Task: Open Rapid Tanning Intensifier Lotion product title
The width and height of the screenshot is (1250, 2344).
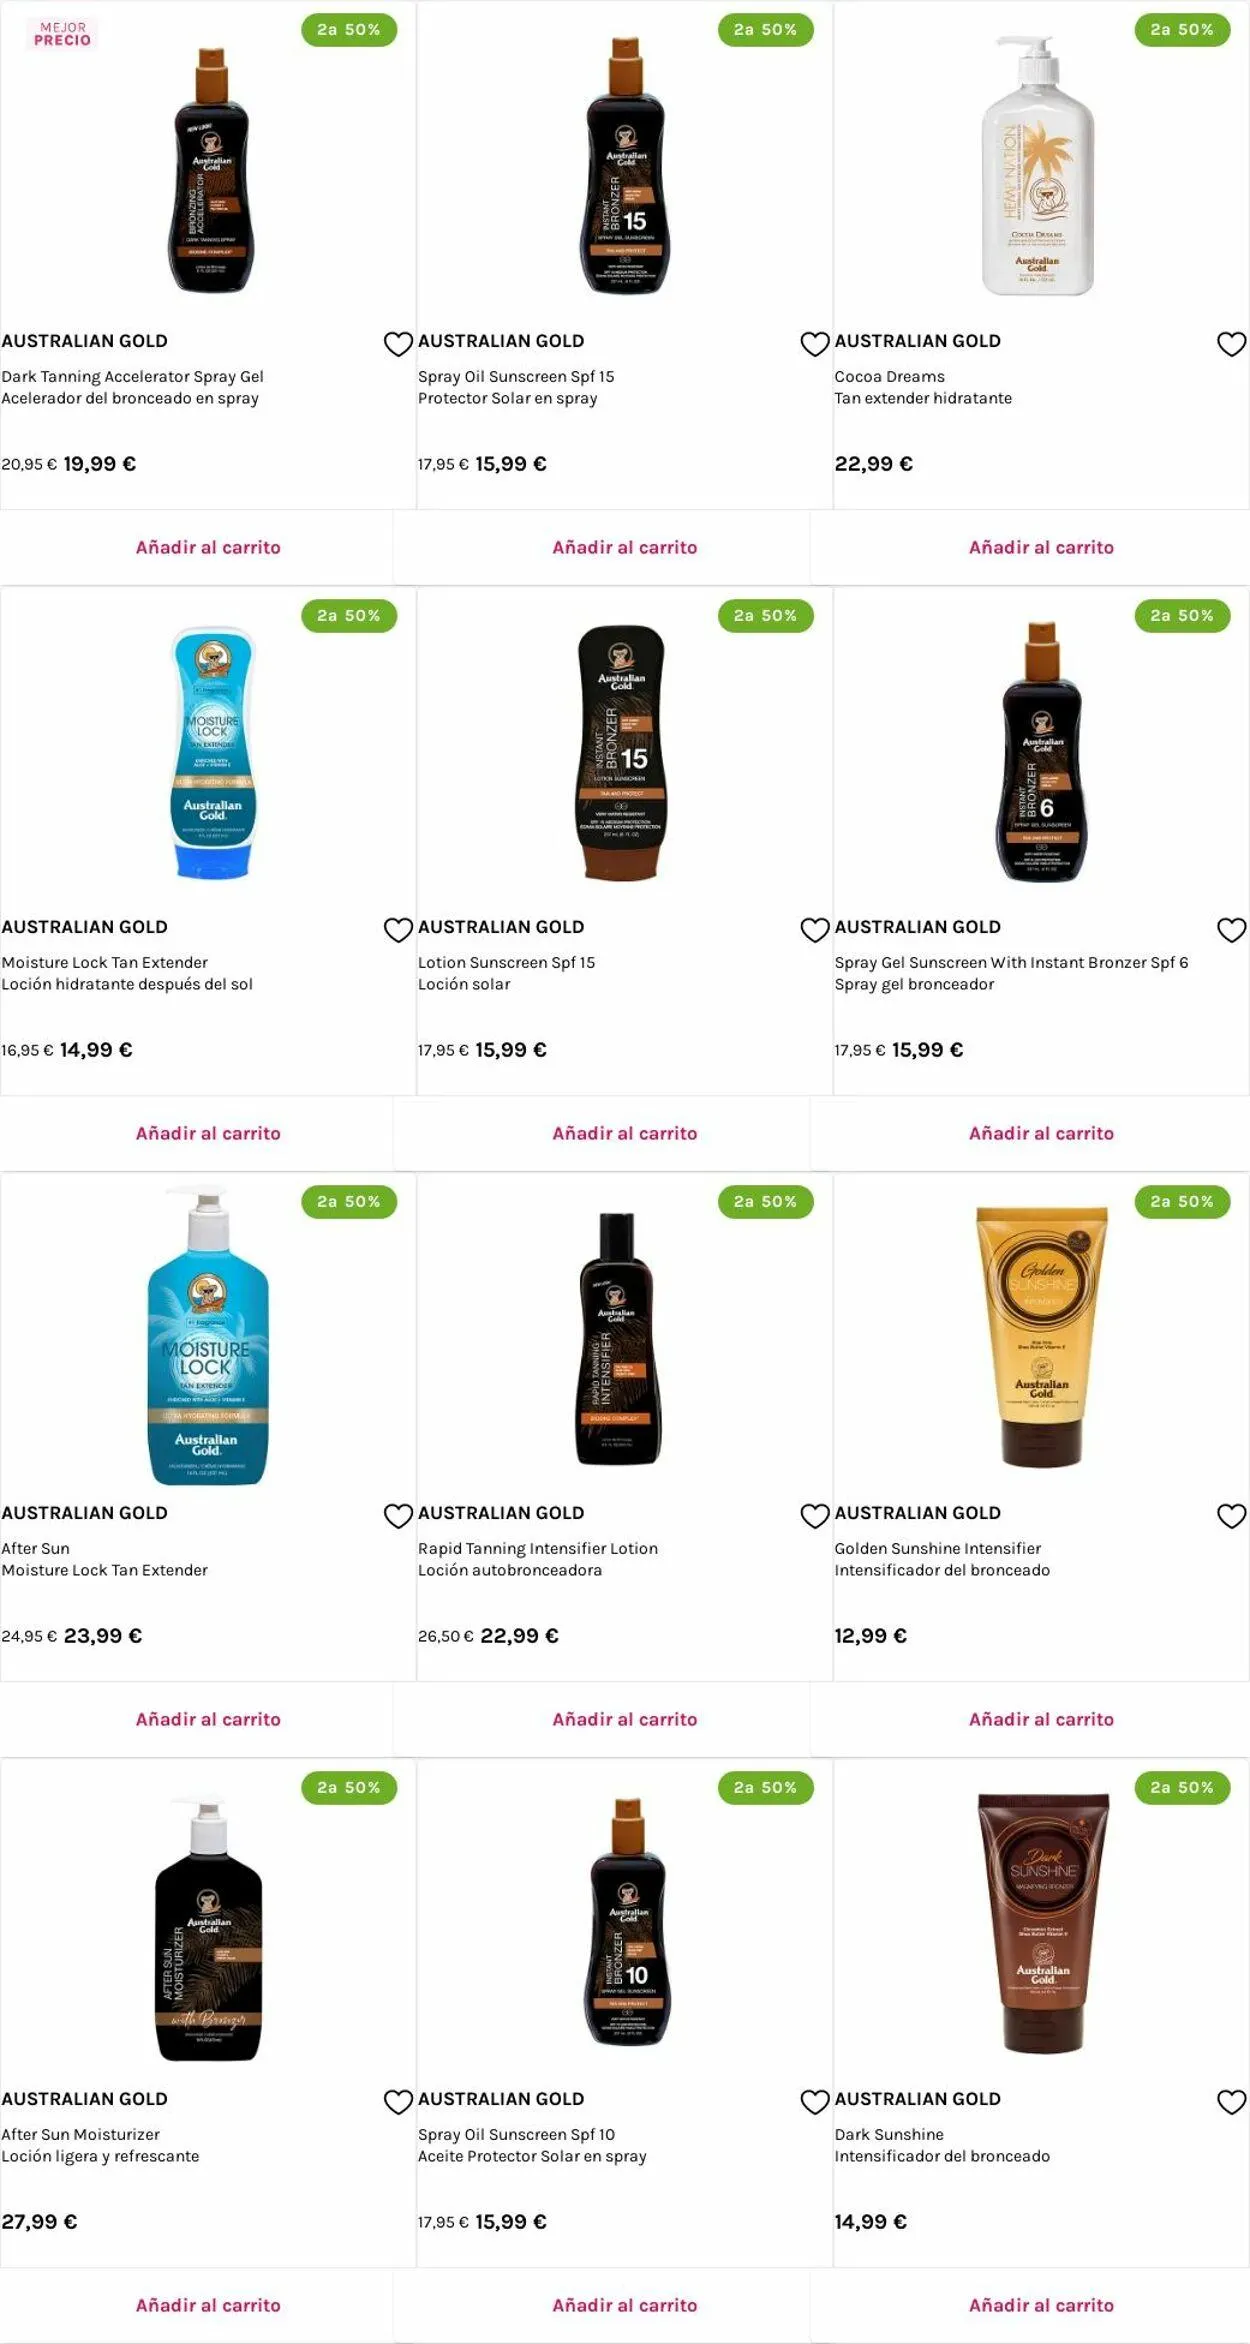Action: 538,1548
